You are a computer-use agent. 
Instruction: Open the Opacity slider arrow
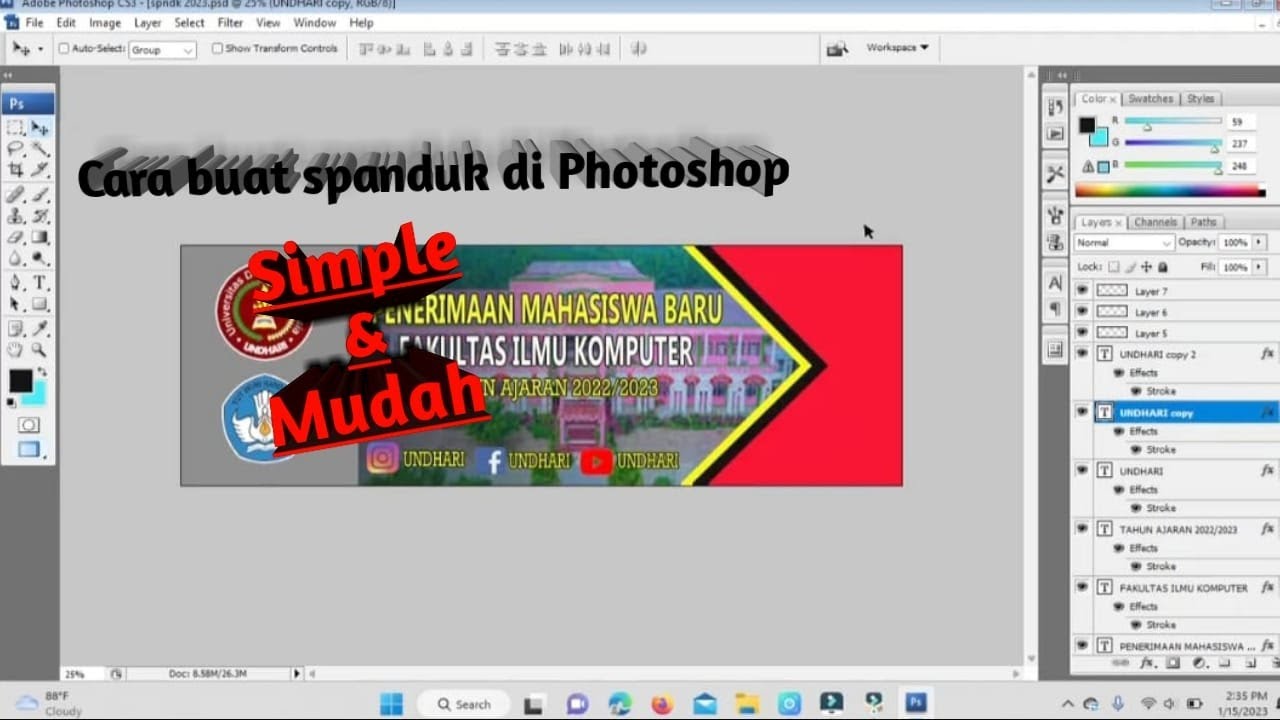click(1259, 243)
